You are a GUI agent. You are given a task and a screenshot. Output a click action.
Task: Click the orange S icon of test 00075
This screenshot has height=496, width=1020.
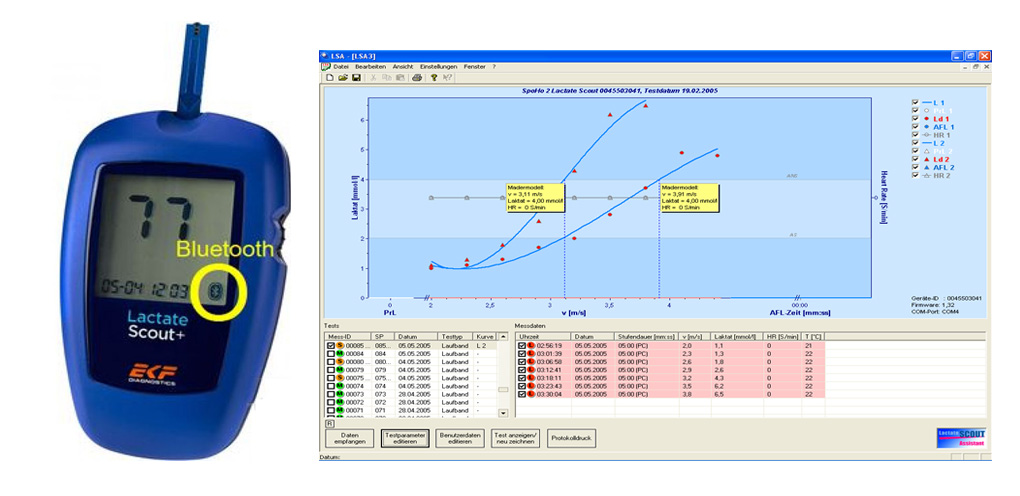[340, 378]
